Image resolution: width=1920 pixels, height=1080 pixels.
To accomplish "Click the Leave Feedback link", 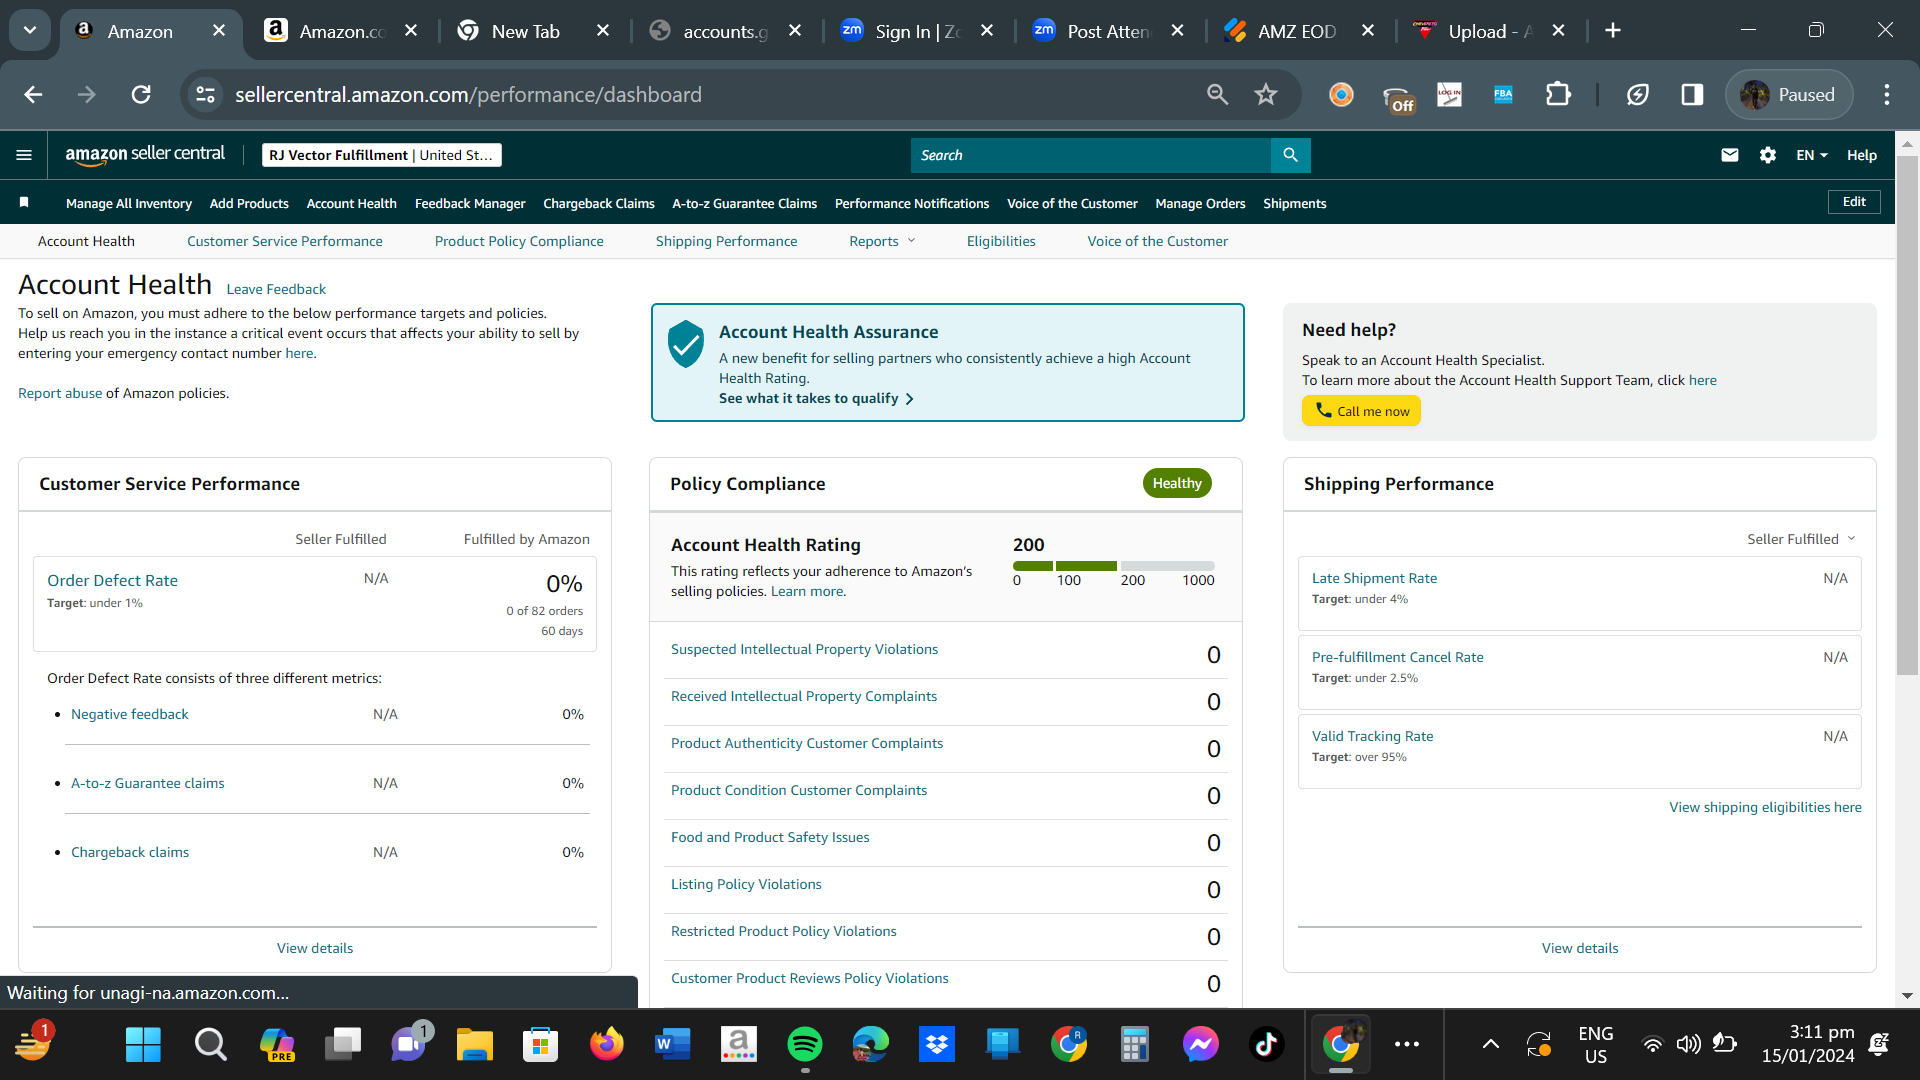I will pos(276,289).
